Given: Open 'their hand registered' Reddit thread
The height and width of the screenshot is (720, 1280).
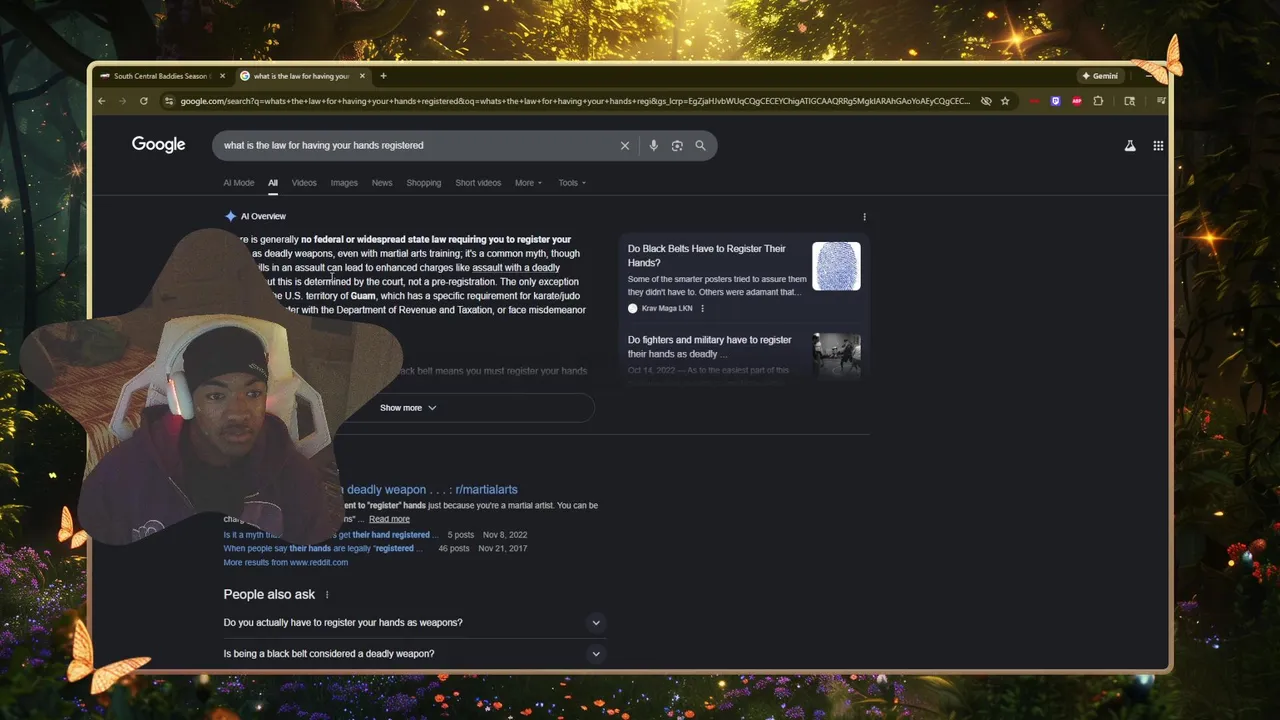Looking at the screenshot, I should [330, 535].
